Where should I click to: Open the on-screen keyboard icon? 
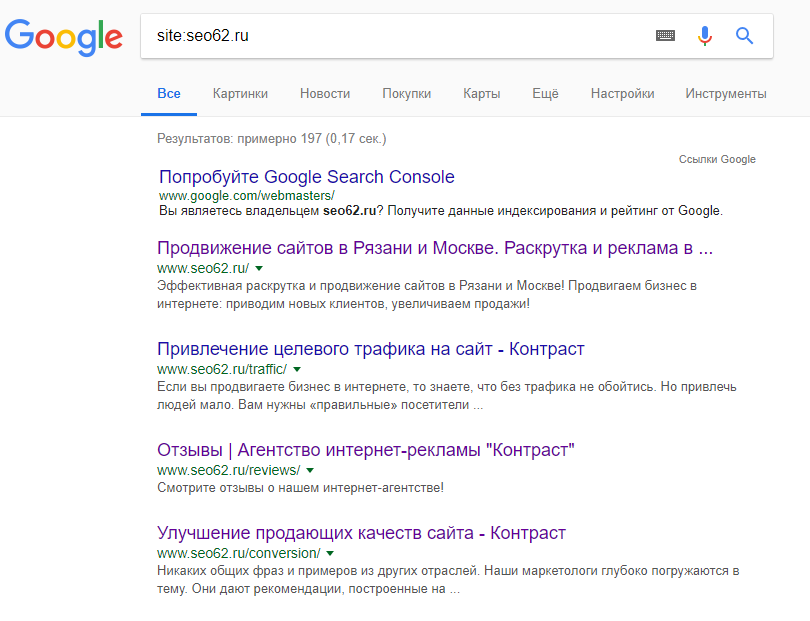[665, 36]
